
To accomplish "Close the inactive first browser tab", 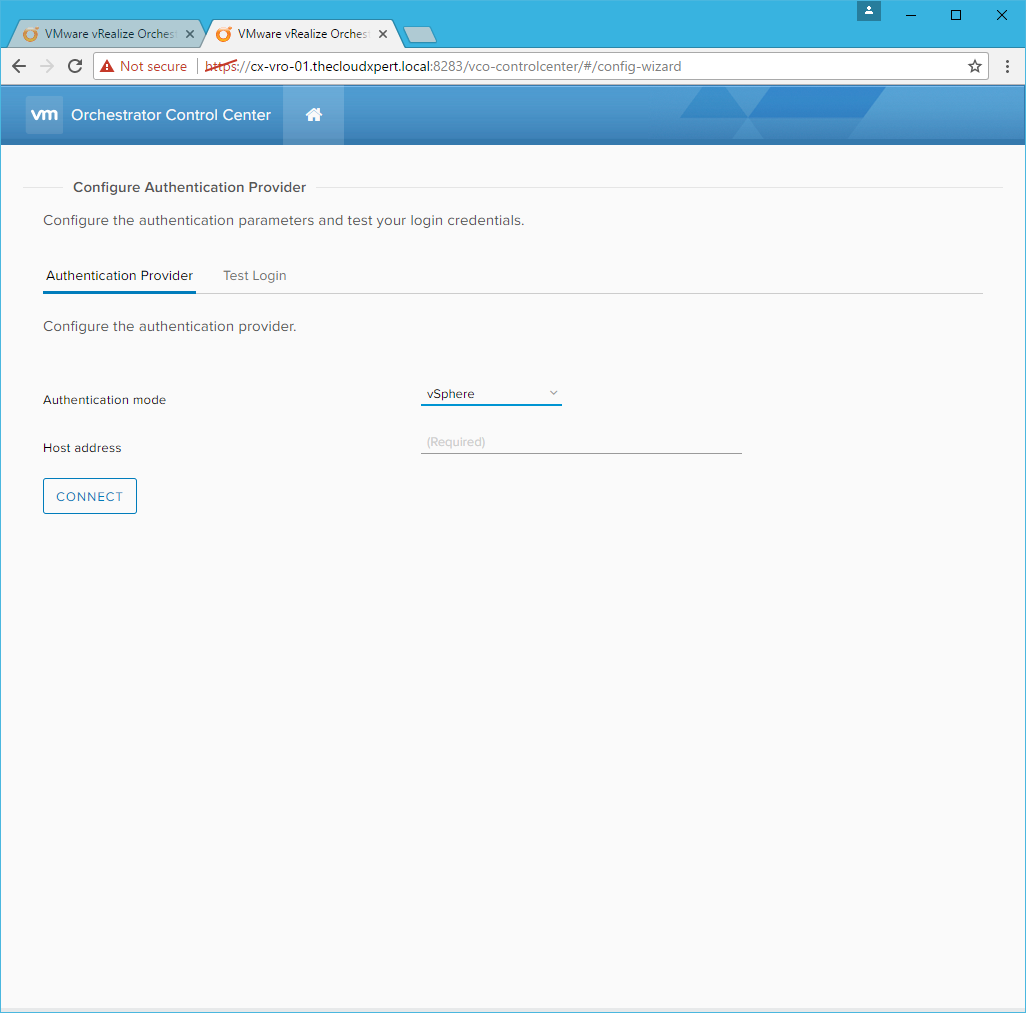I will coord(190,34).
